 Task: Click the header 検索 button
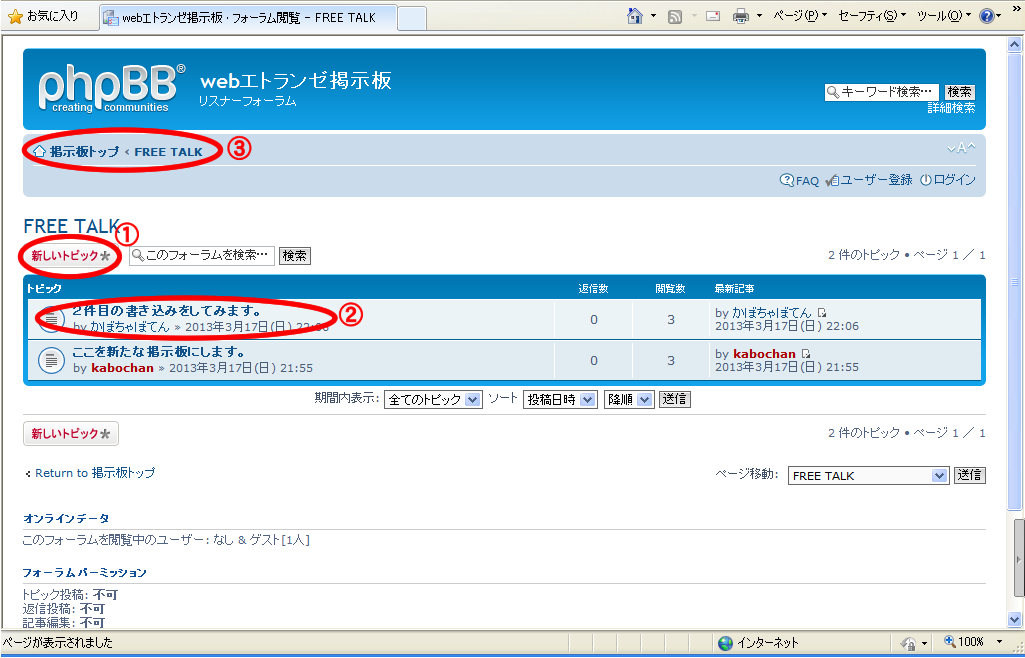(960, 91)
